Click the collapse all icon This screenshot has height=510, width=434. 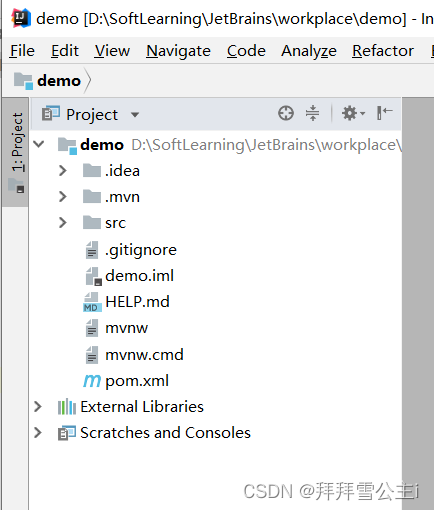(312, 113)
